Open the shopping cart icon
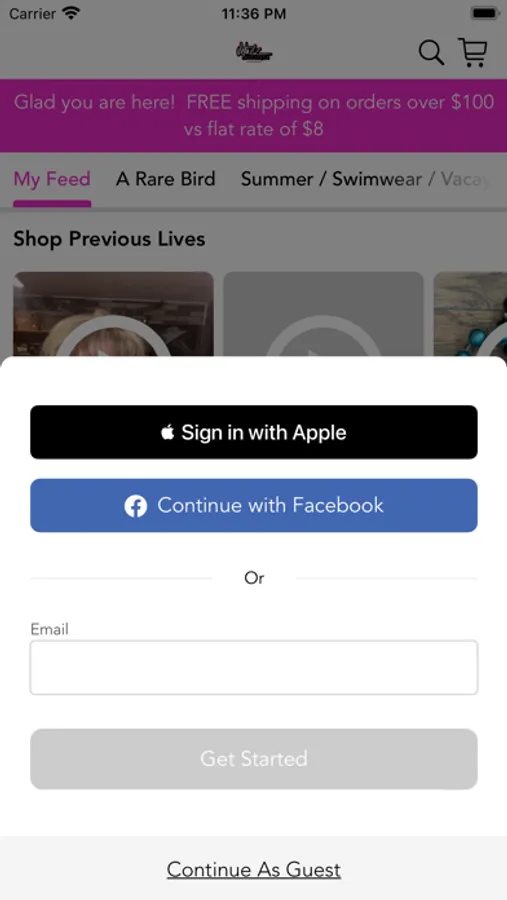507x900 pixels. (473, 52)
